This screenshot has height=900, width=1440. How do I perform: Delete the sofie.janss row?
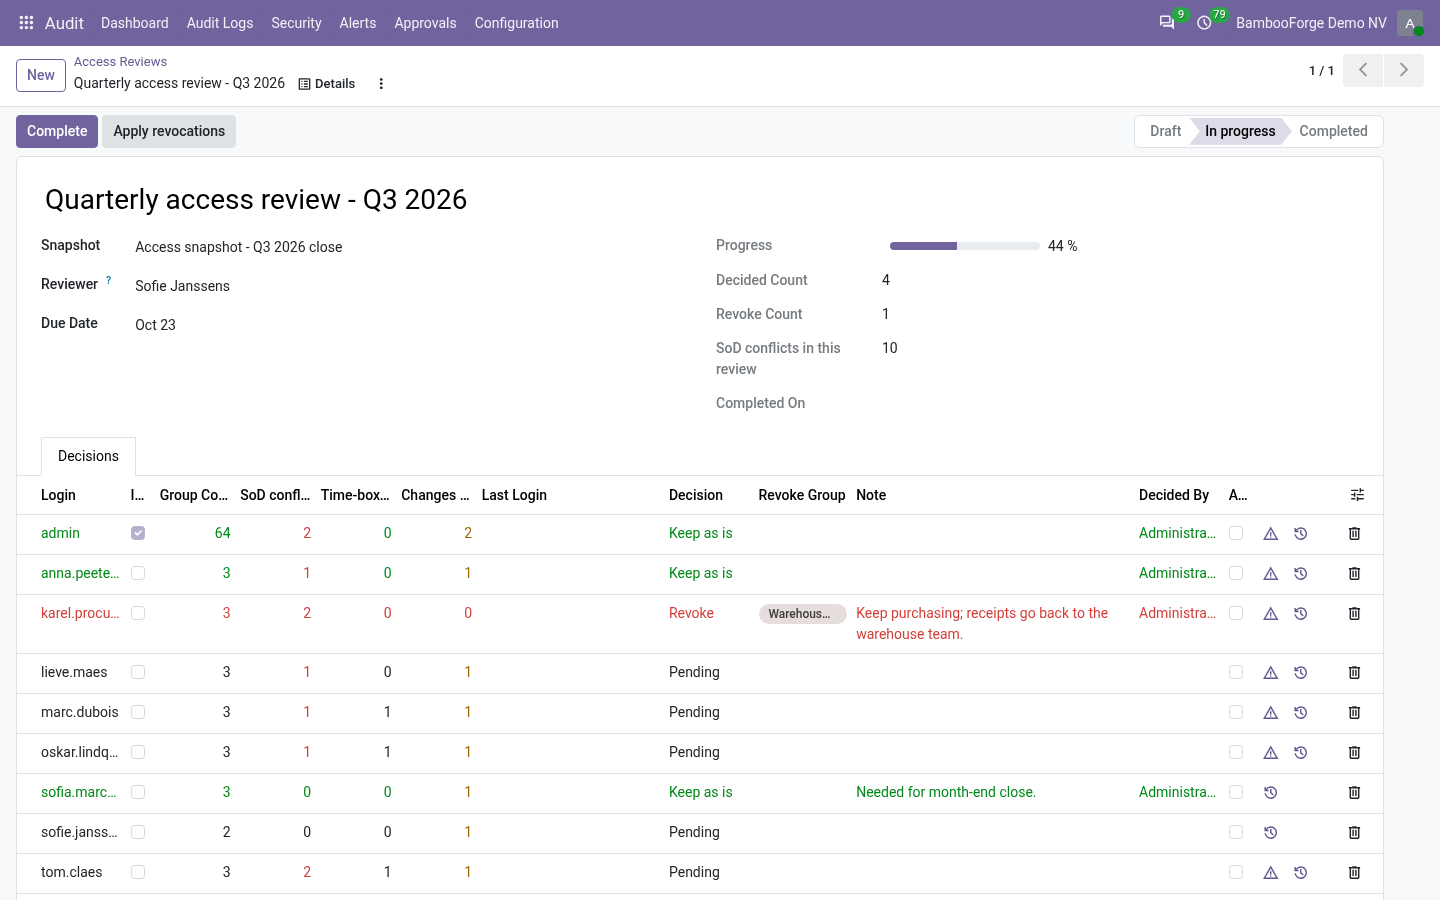pos(1355,833)
